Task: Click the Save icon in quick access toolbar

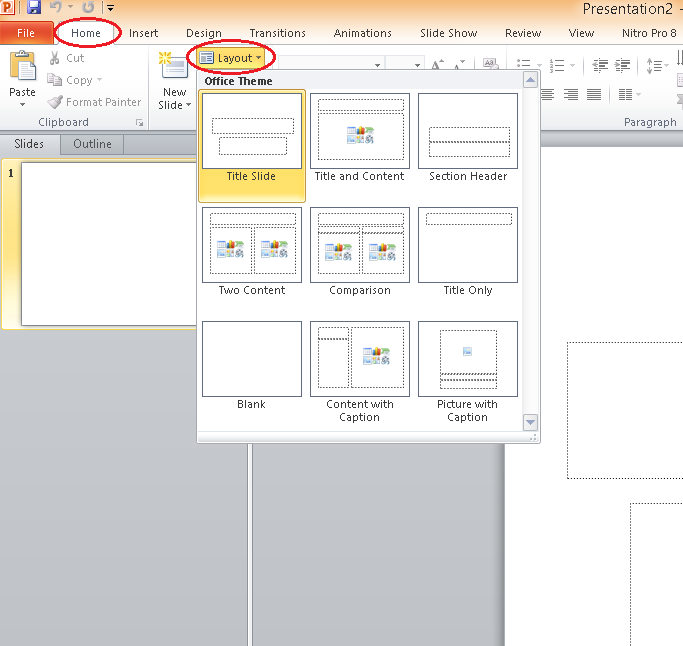Action: [34, 8]
